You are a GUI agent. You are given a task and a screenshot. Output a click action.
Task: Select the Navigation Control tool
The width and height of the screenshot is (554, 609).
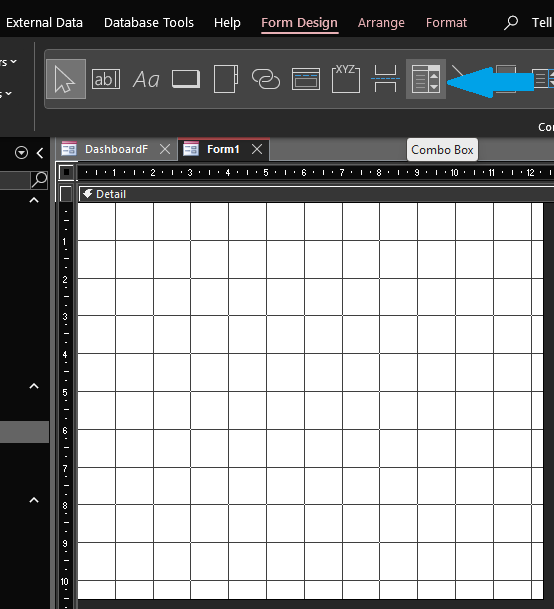tap(306, 79)
